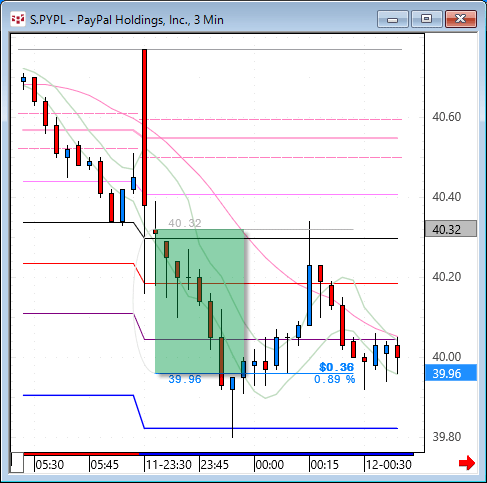The height and width of the screenshot is (483, 487).
Task: Click the 11-23:30 session time marker
Action: [169, 465]
